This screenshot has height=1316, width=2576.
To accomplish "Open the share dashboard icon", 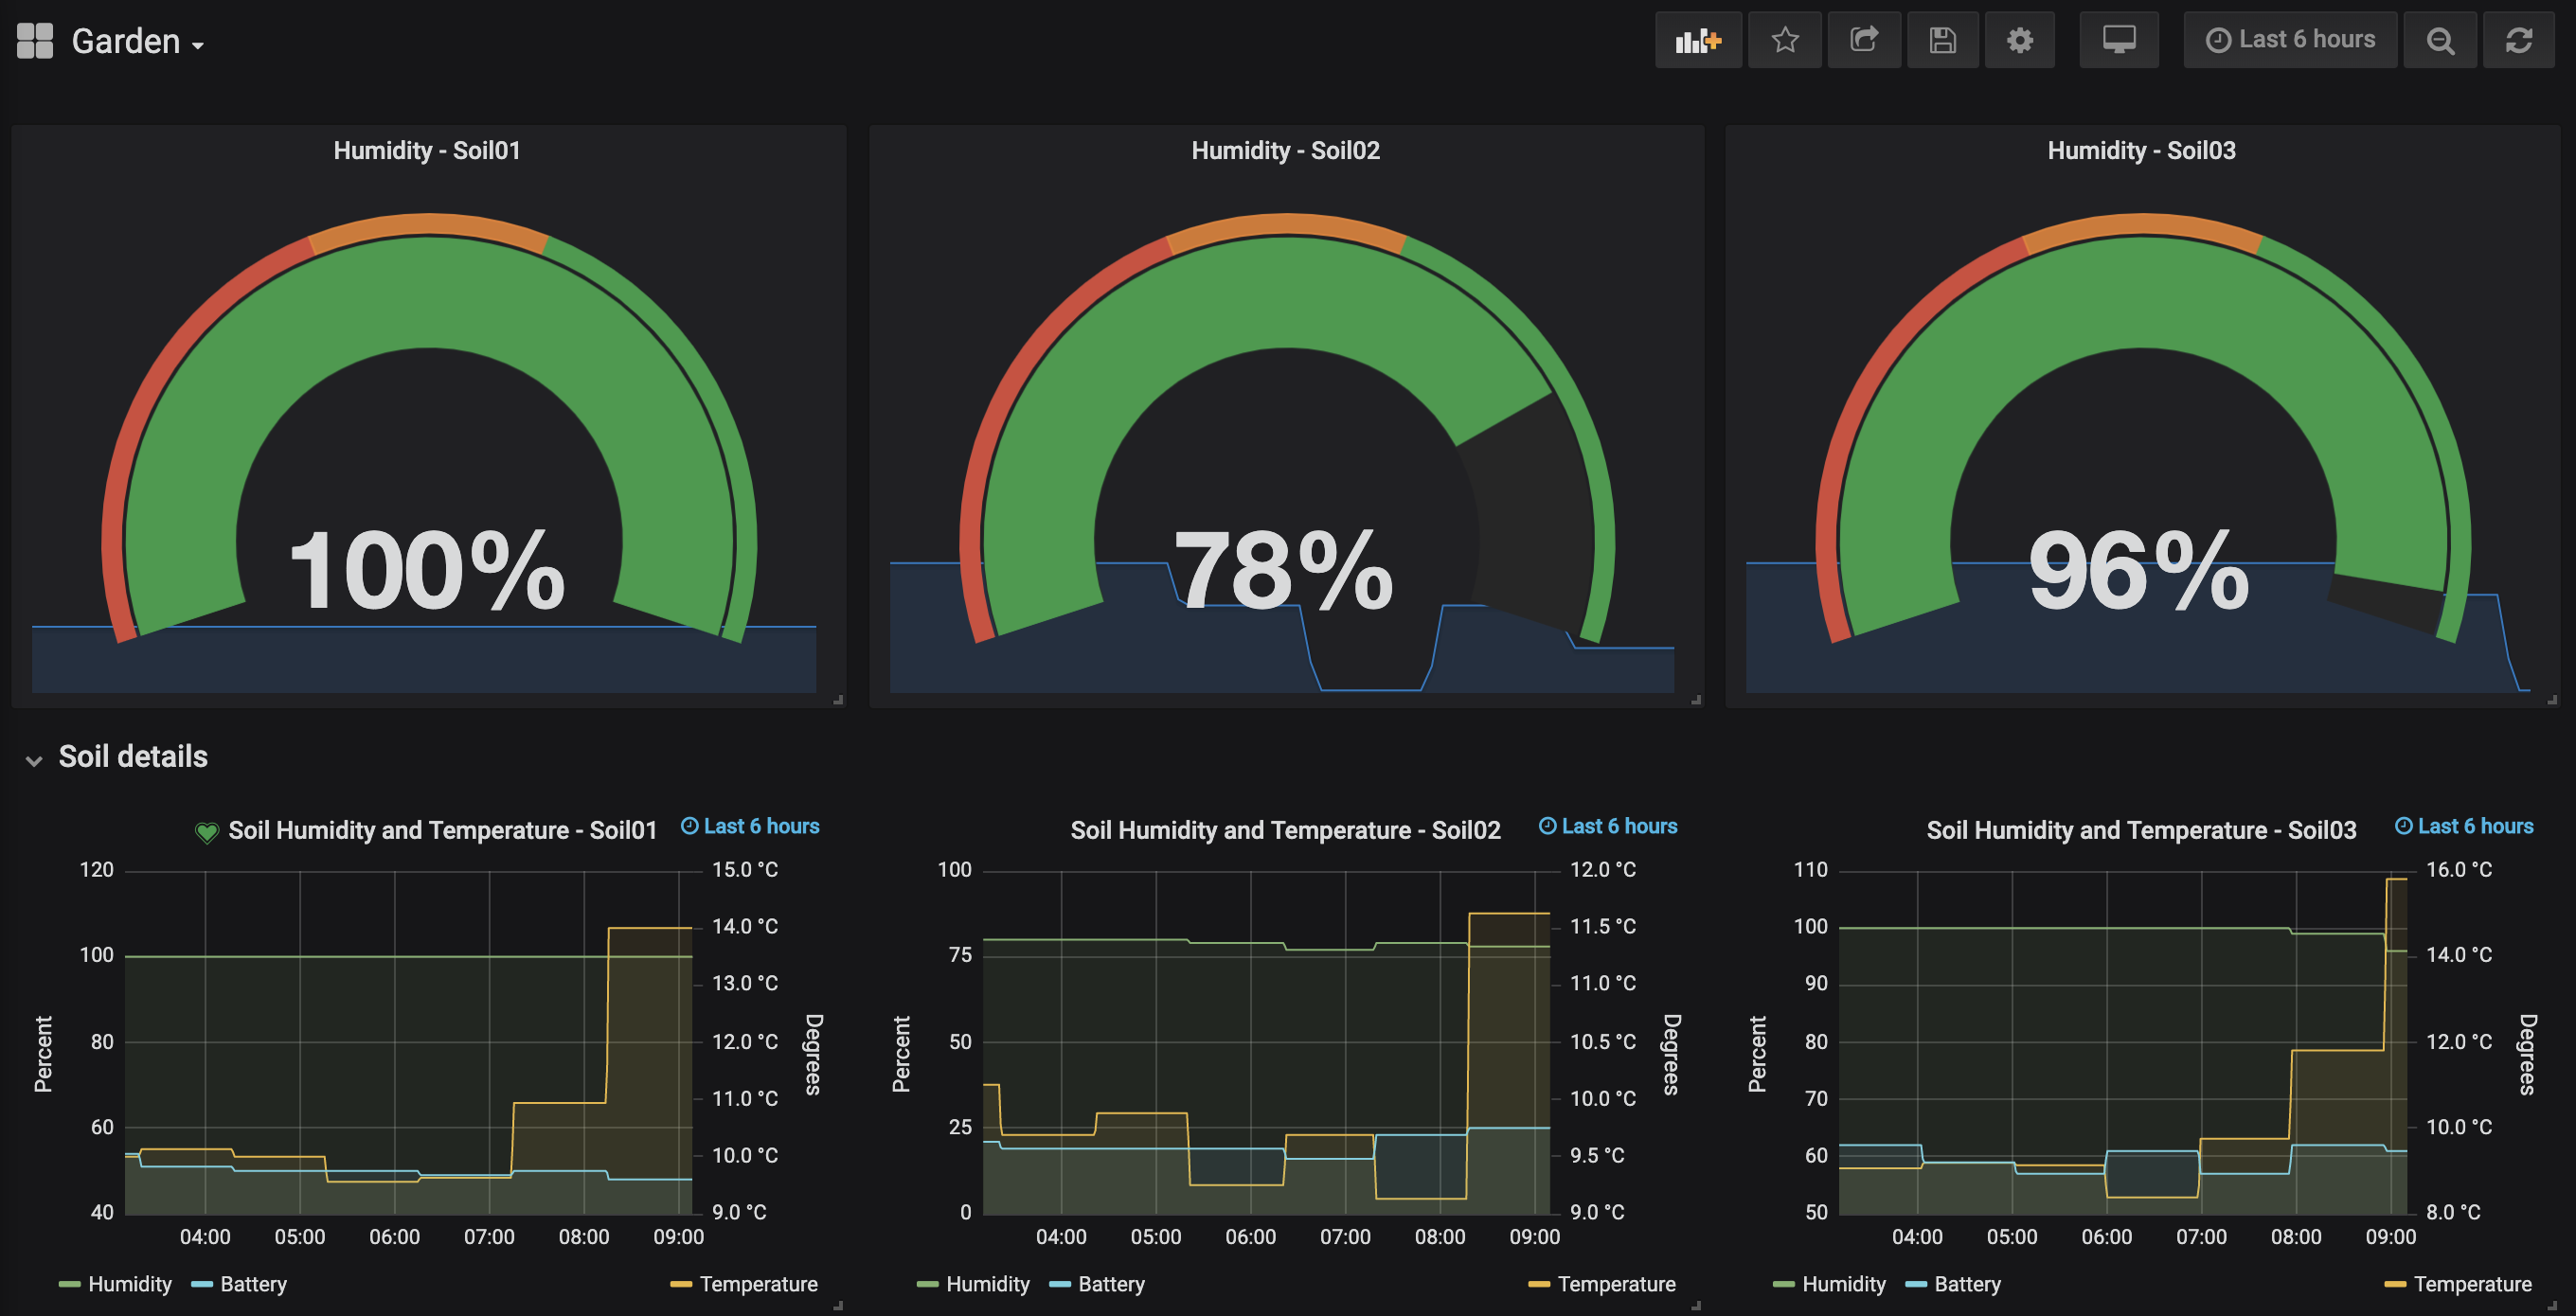I will (1863, 40).
